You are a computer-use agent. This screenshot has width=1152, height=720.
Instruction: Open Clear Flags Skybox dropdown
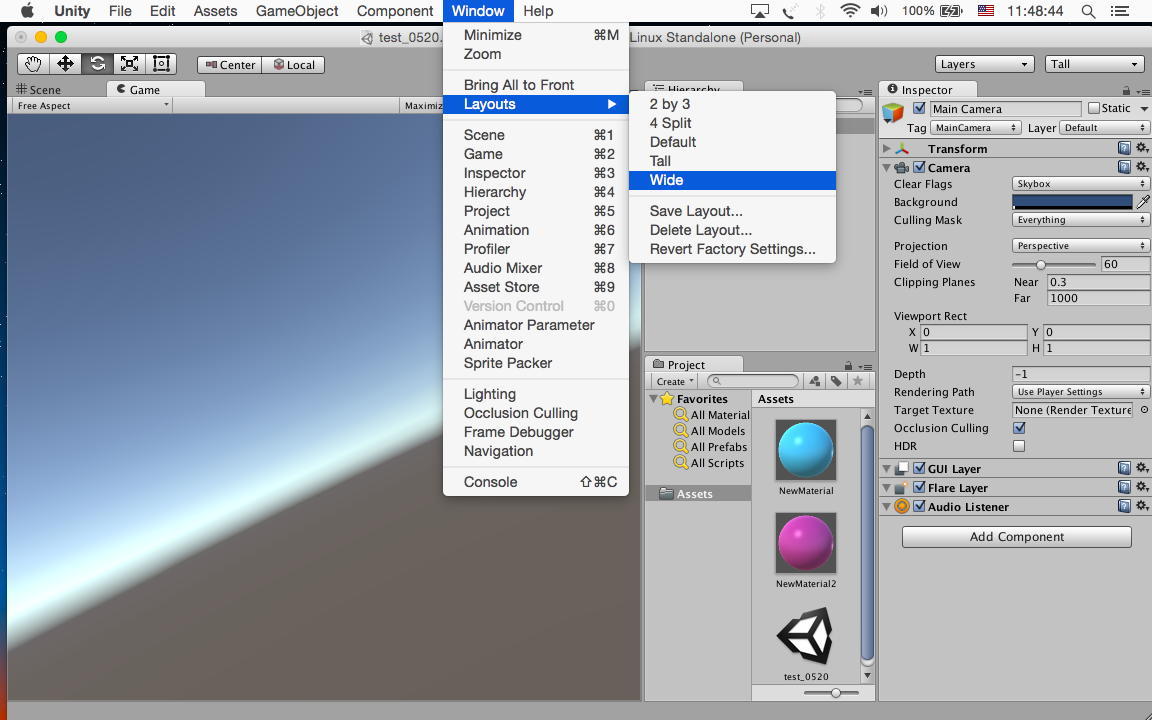[1080, 184]
